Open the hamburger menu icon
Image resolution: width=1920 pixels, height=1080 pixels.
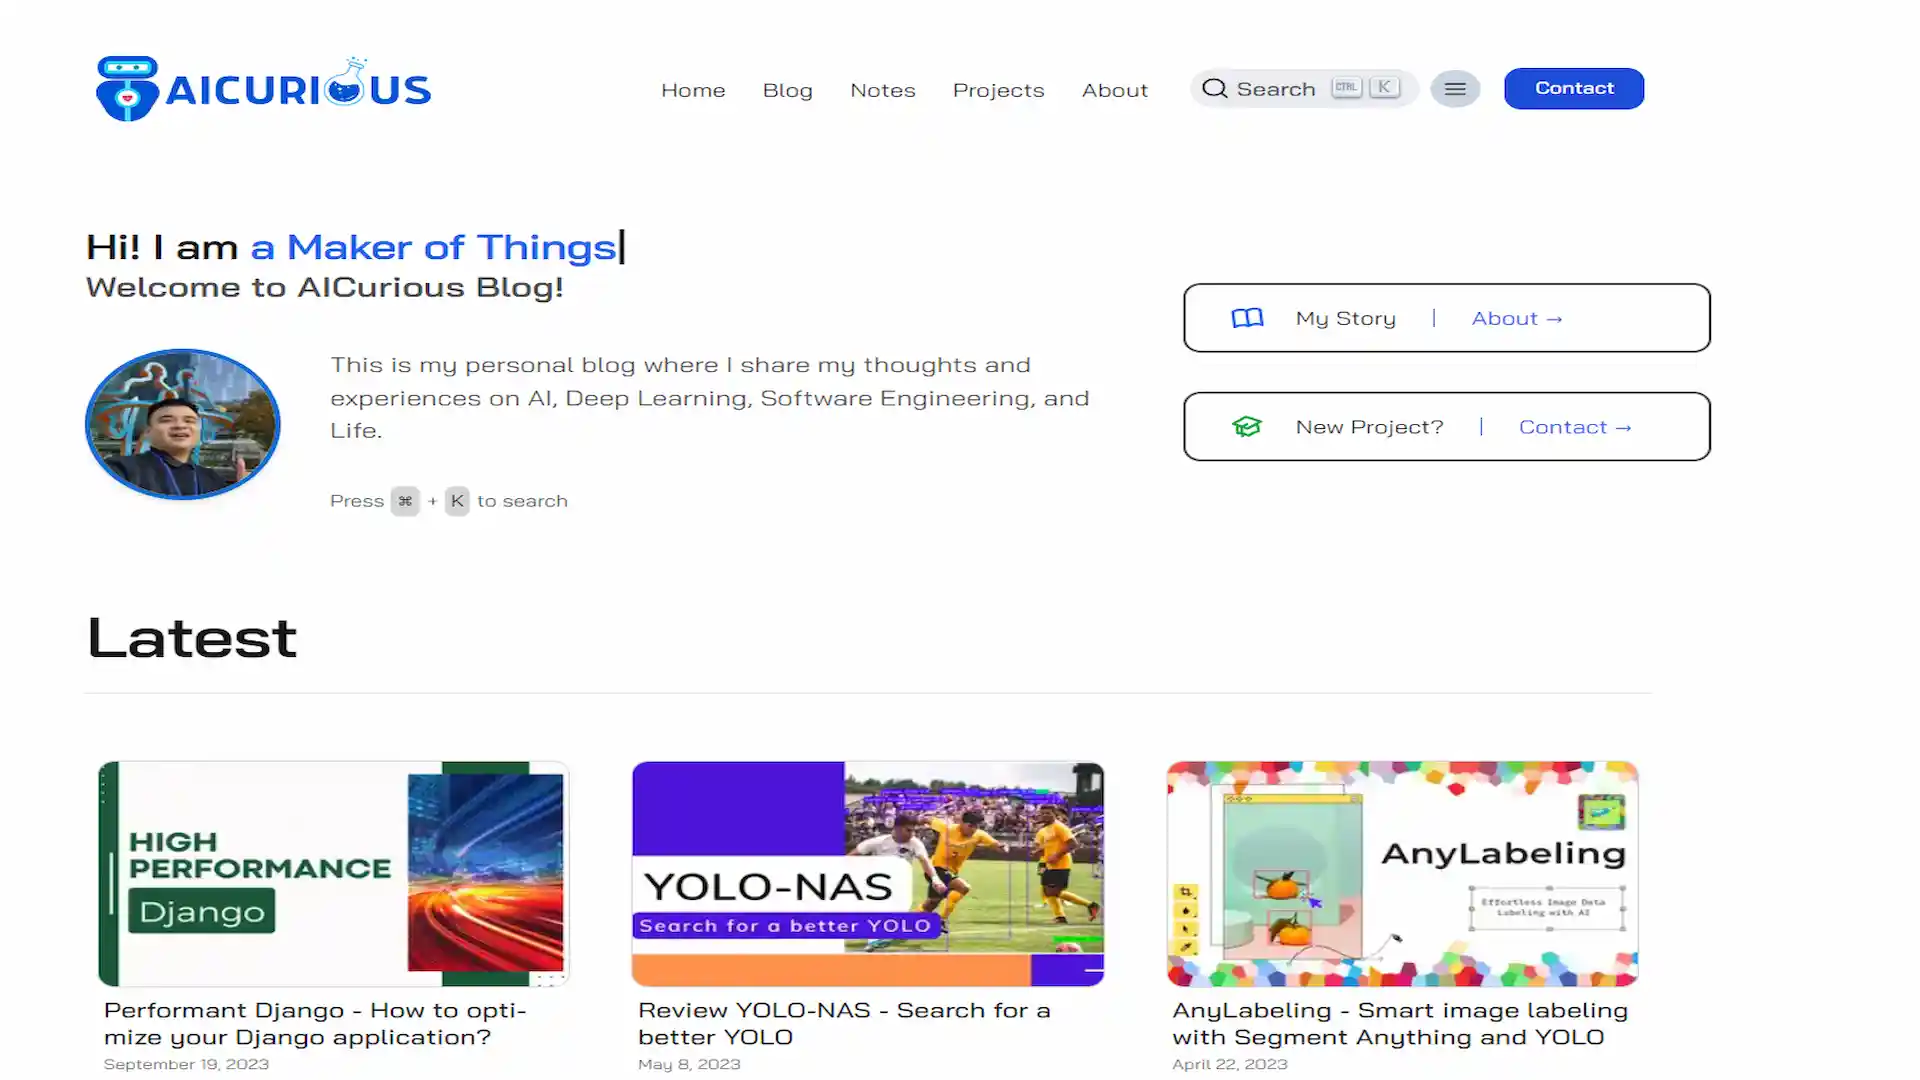(x=1455, y=89)
